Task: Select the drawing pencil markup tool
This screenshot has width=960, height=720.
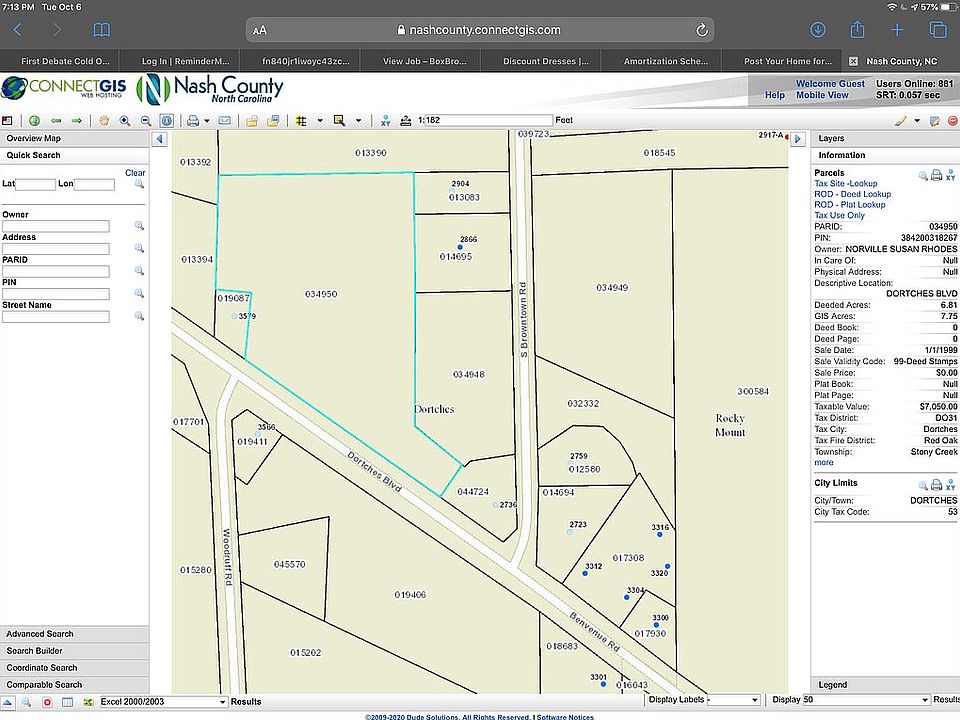Action: tap(900, 121)
